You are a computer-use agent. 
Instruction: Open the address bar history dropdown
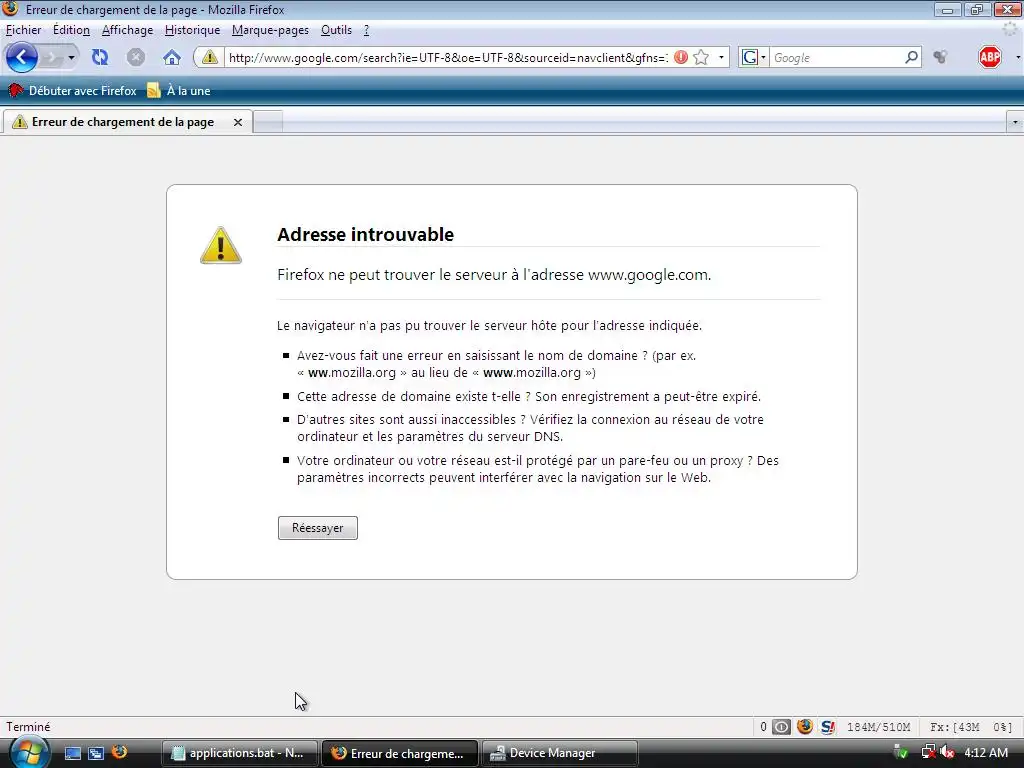pyautogui.click(x=721, y=57)
